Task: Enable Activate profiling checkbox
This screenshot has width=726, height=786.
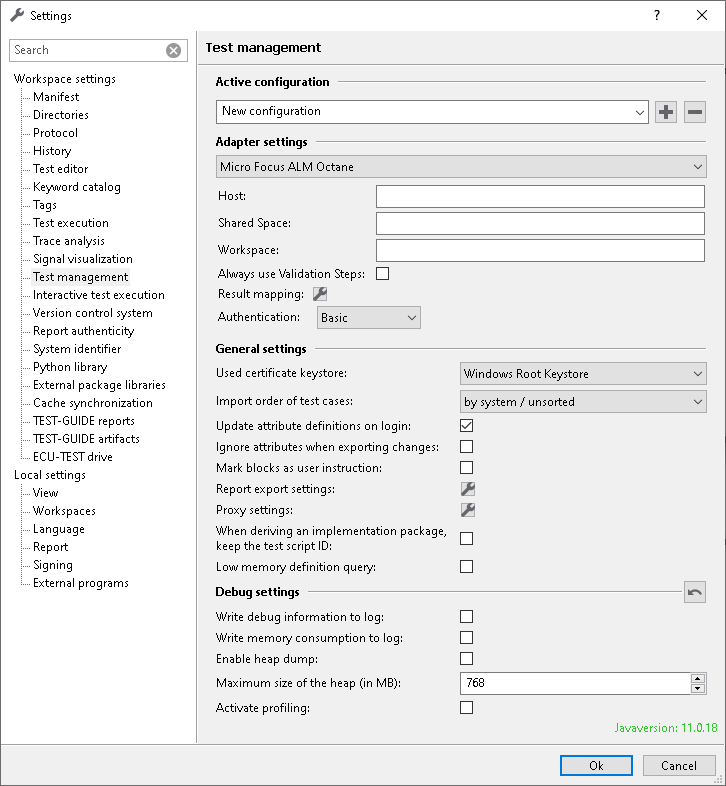Action: (x=466, y=708)
